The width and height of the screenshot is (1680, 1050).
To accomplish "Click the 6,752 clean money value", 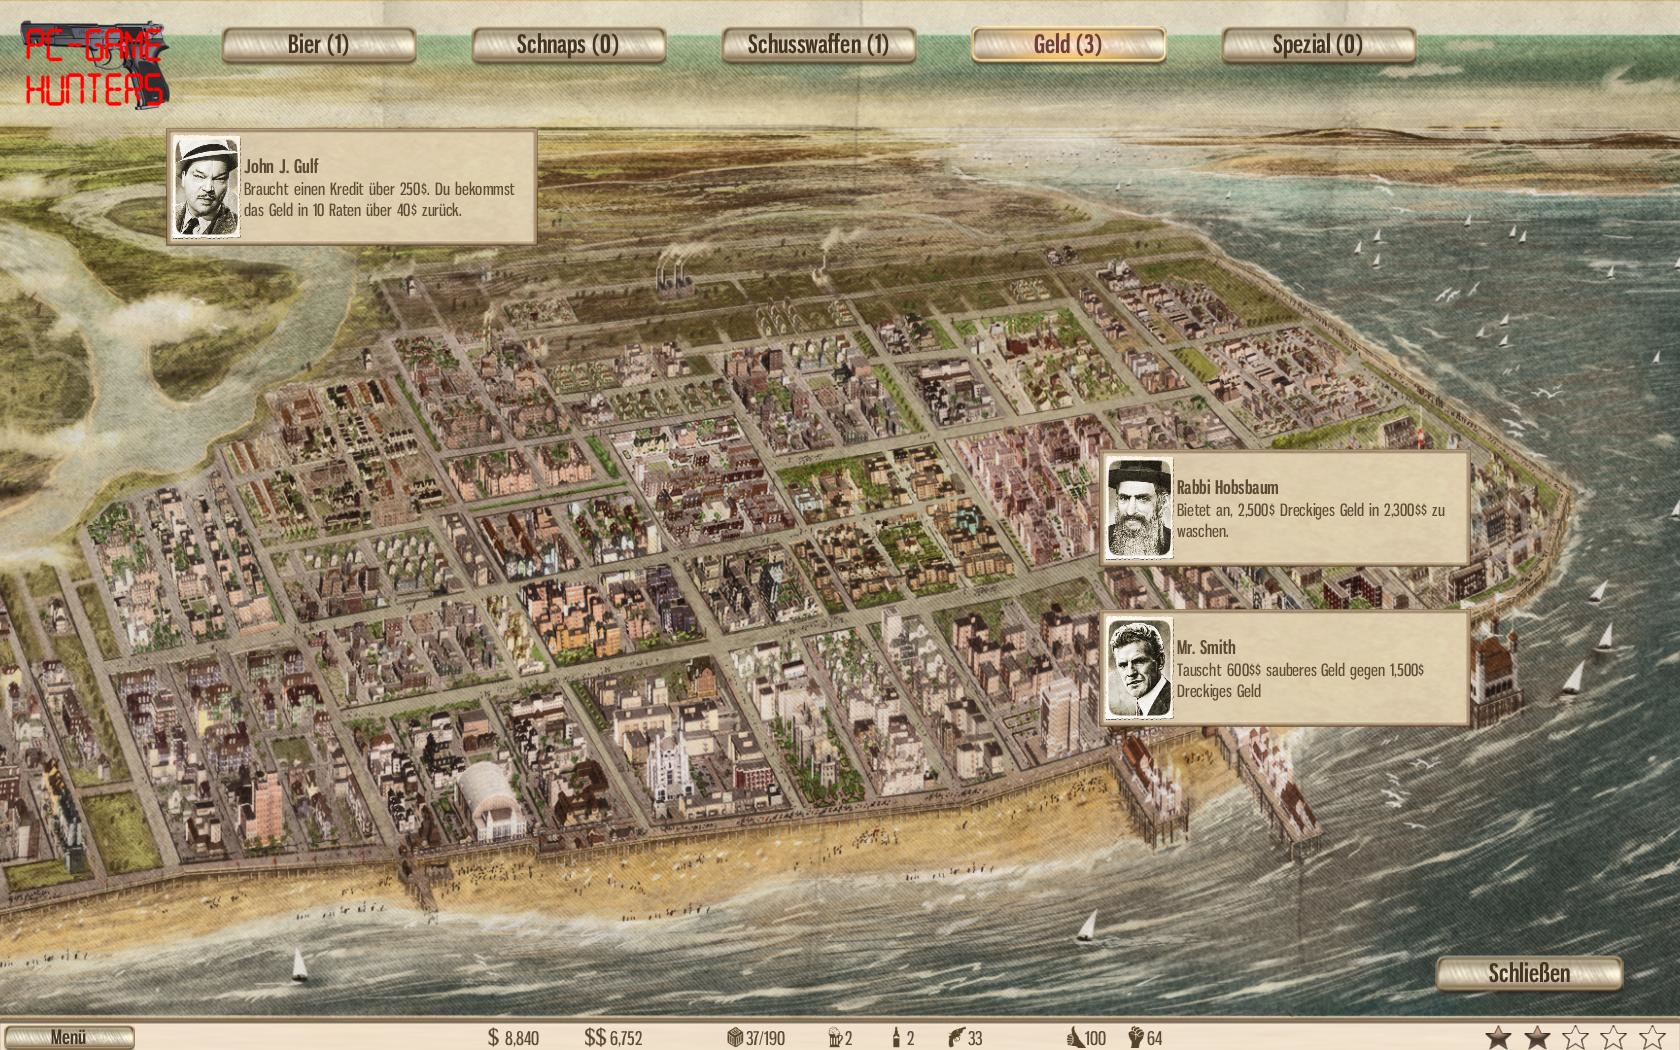I will [x=626, y=1038].
